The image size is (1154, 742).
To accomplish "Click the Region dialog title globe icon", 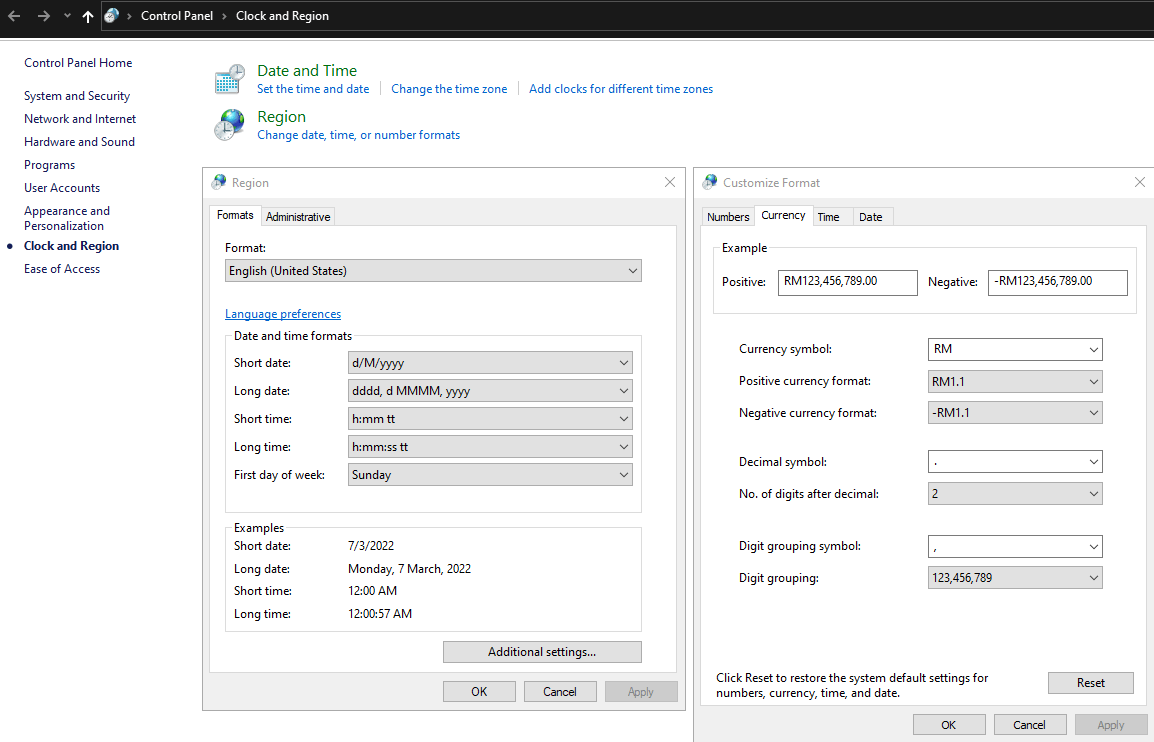I will 219,182.
